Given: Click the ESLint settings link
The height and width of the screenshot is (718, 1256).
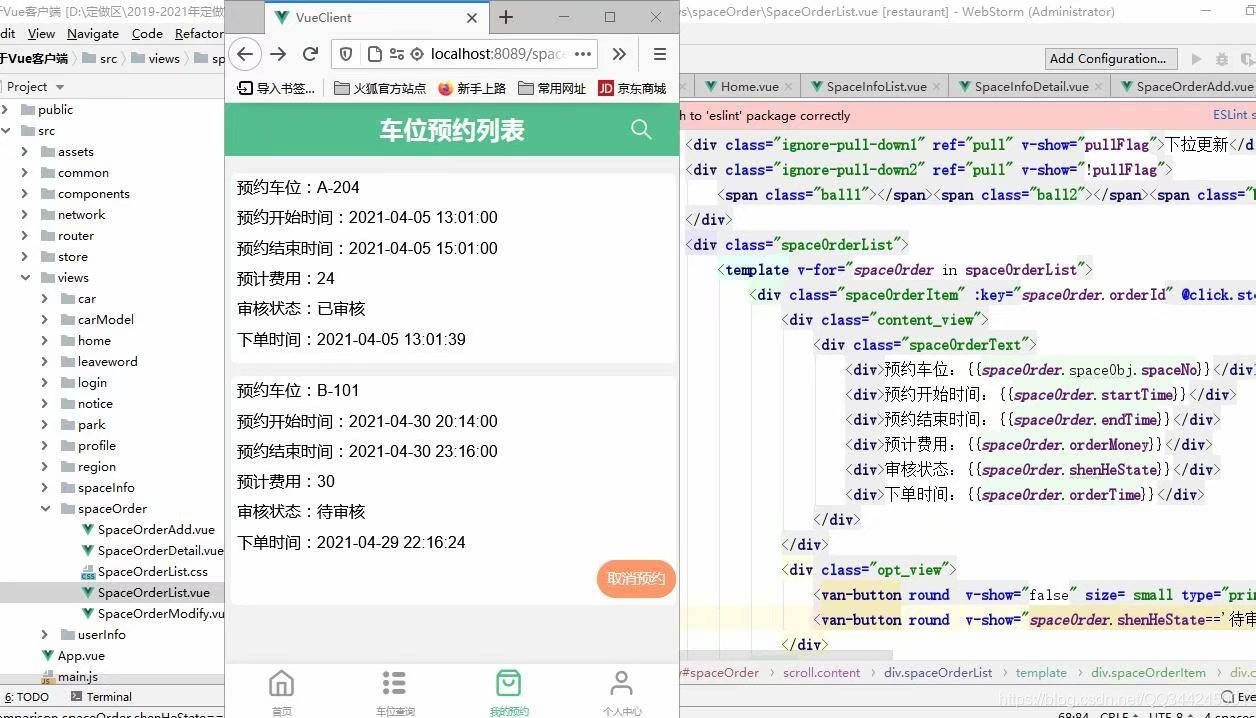Looking at the screenshot, I should (1233, 115).
